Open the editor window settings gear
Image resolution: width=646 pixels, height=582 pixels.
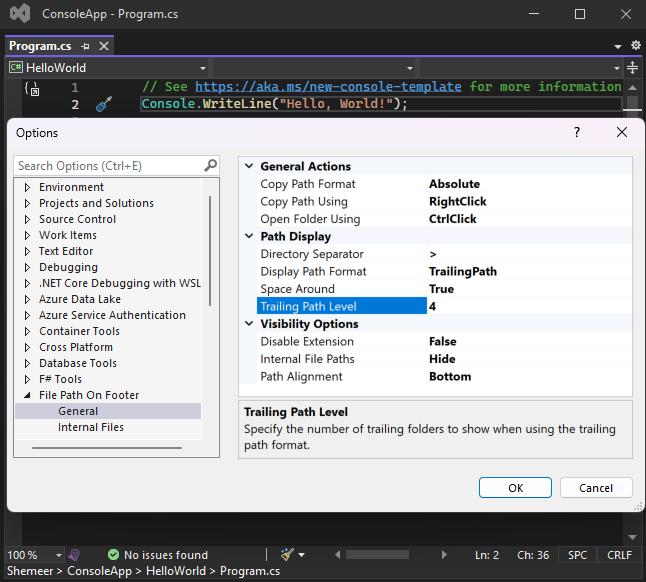635,46
